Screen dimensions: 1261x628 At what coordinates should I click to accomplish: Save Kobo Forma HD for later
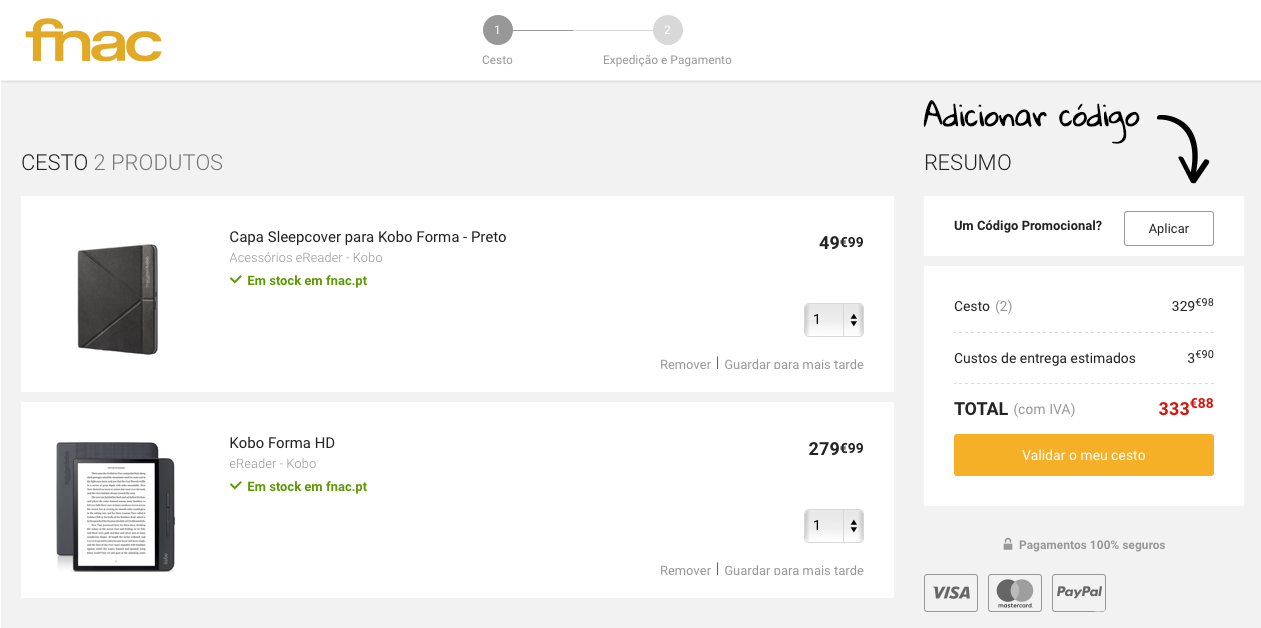coord(794,570)
